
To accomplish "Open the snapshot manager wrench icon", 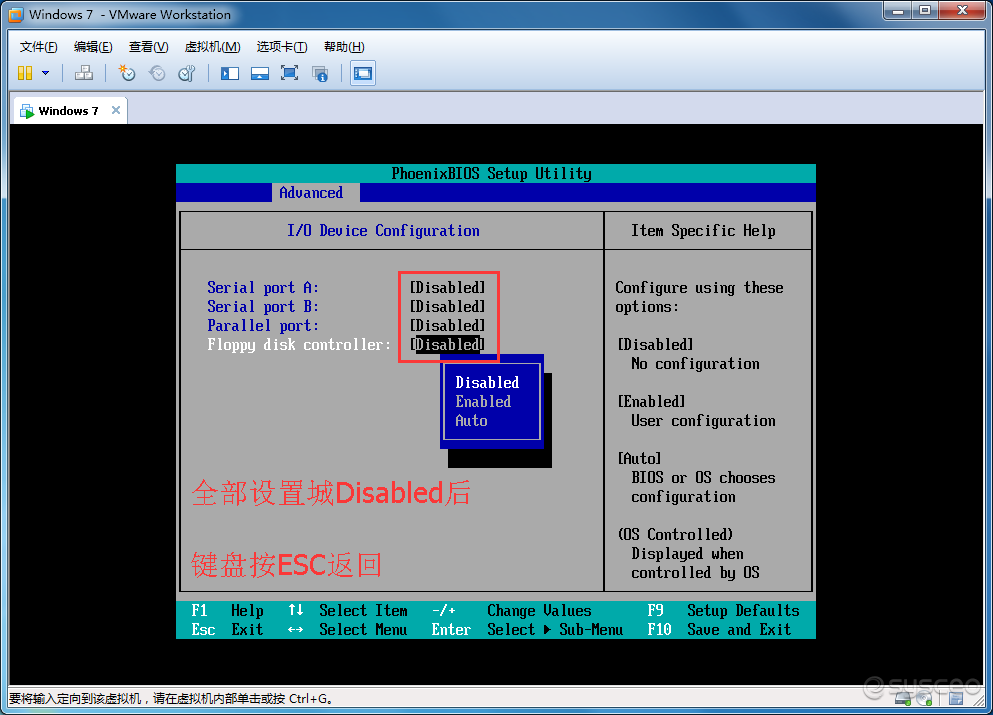I will (187, 73).
